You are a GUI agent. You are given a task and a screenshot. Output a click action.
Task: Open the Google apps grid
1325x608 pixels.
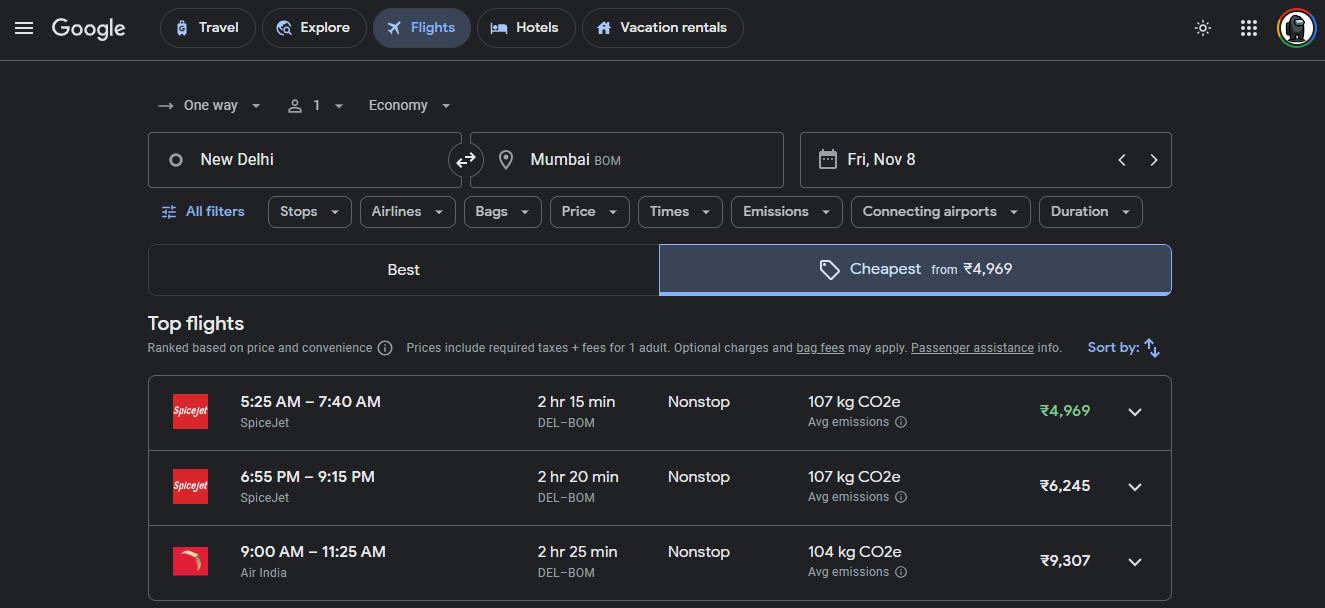[x=1248, y=28]
